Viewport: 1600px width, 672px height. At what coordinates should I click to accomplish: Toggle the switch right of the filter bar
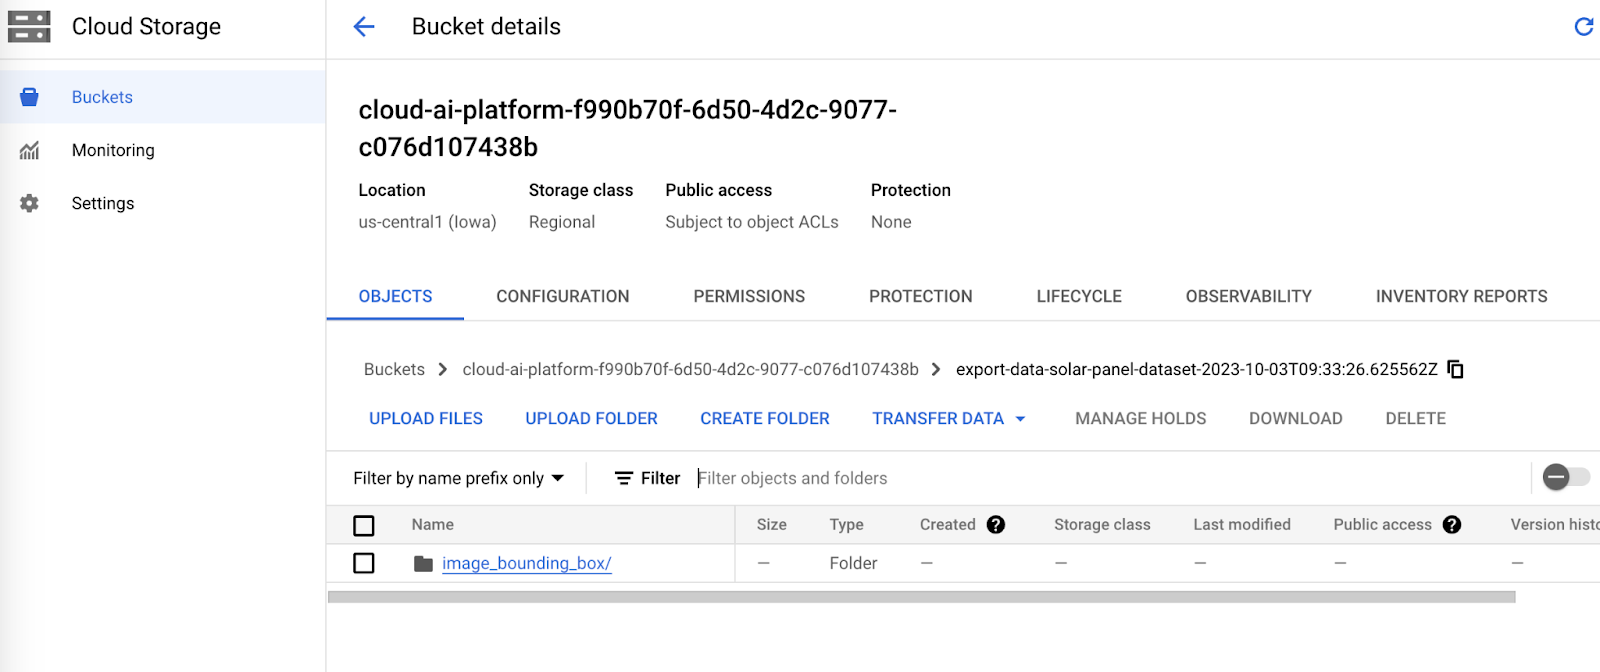(1565, 477)
